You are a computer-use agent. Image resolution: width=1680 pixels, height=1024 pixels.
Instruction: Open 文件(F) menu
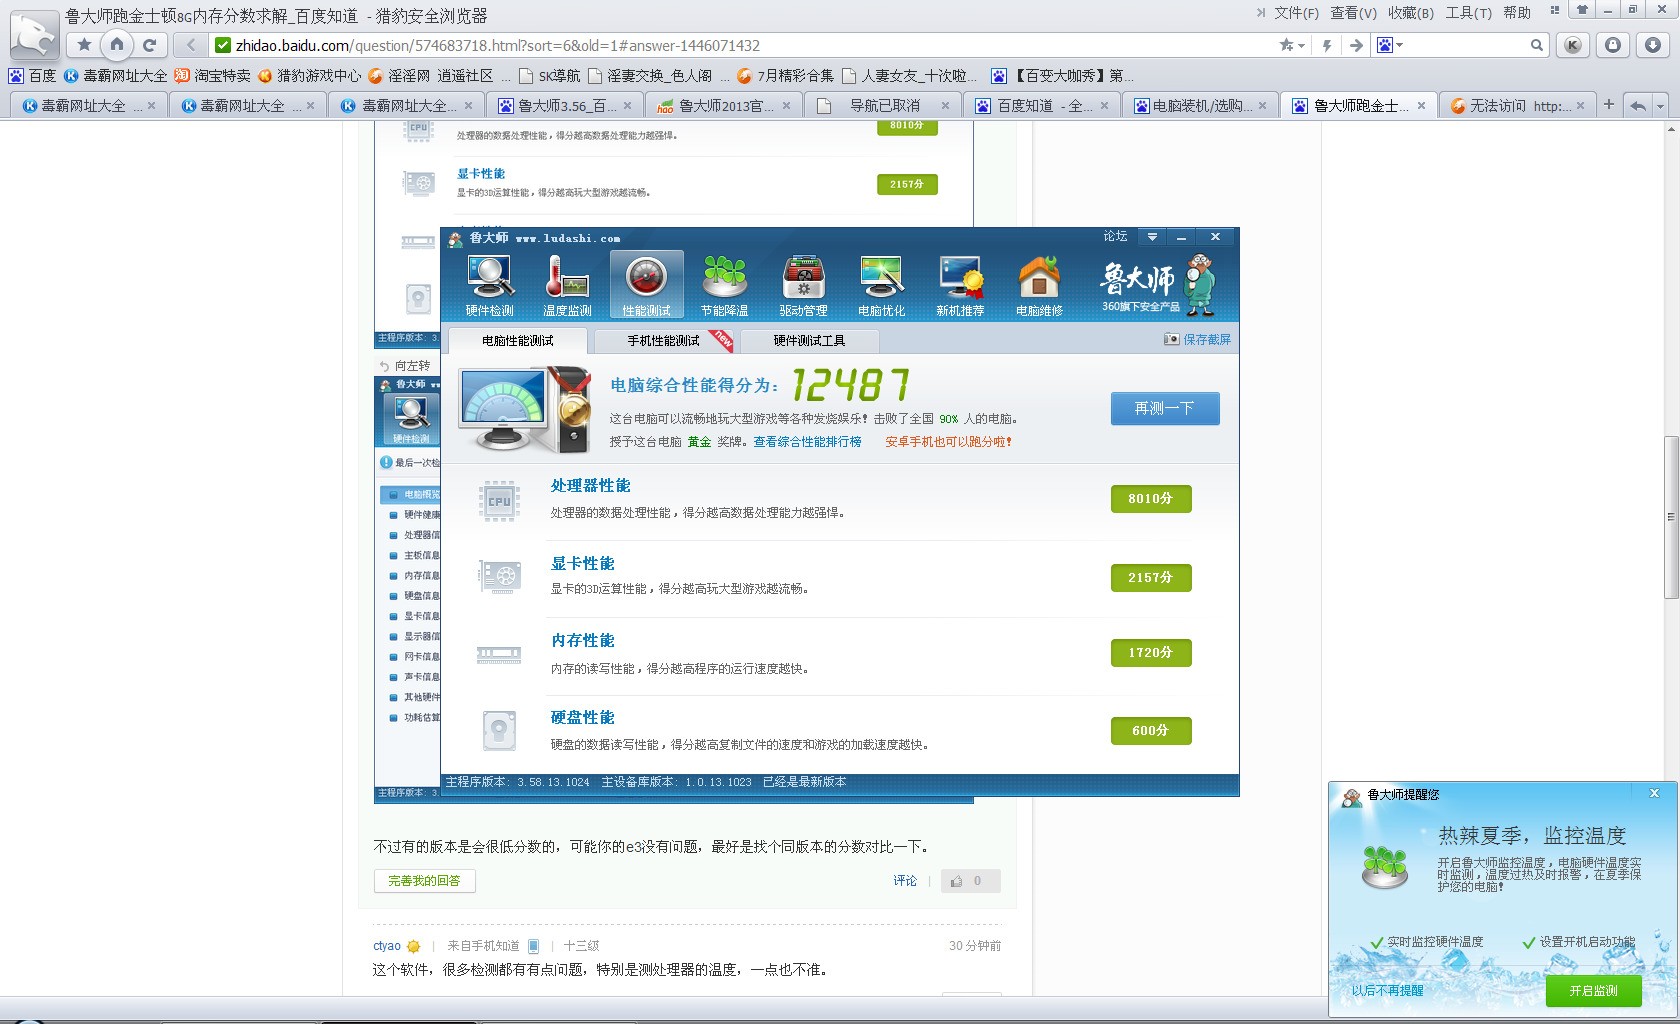pyautogui.click(x=1296, y=13)
